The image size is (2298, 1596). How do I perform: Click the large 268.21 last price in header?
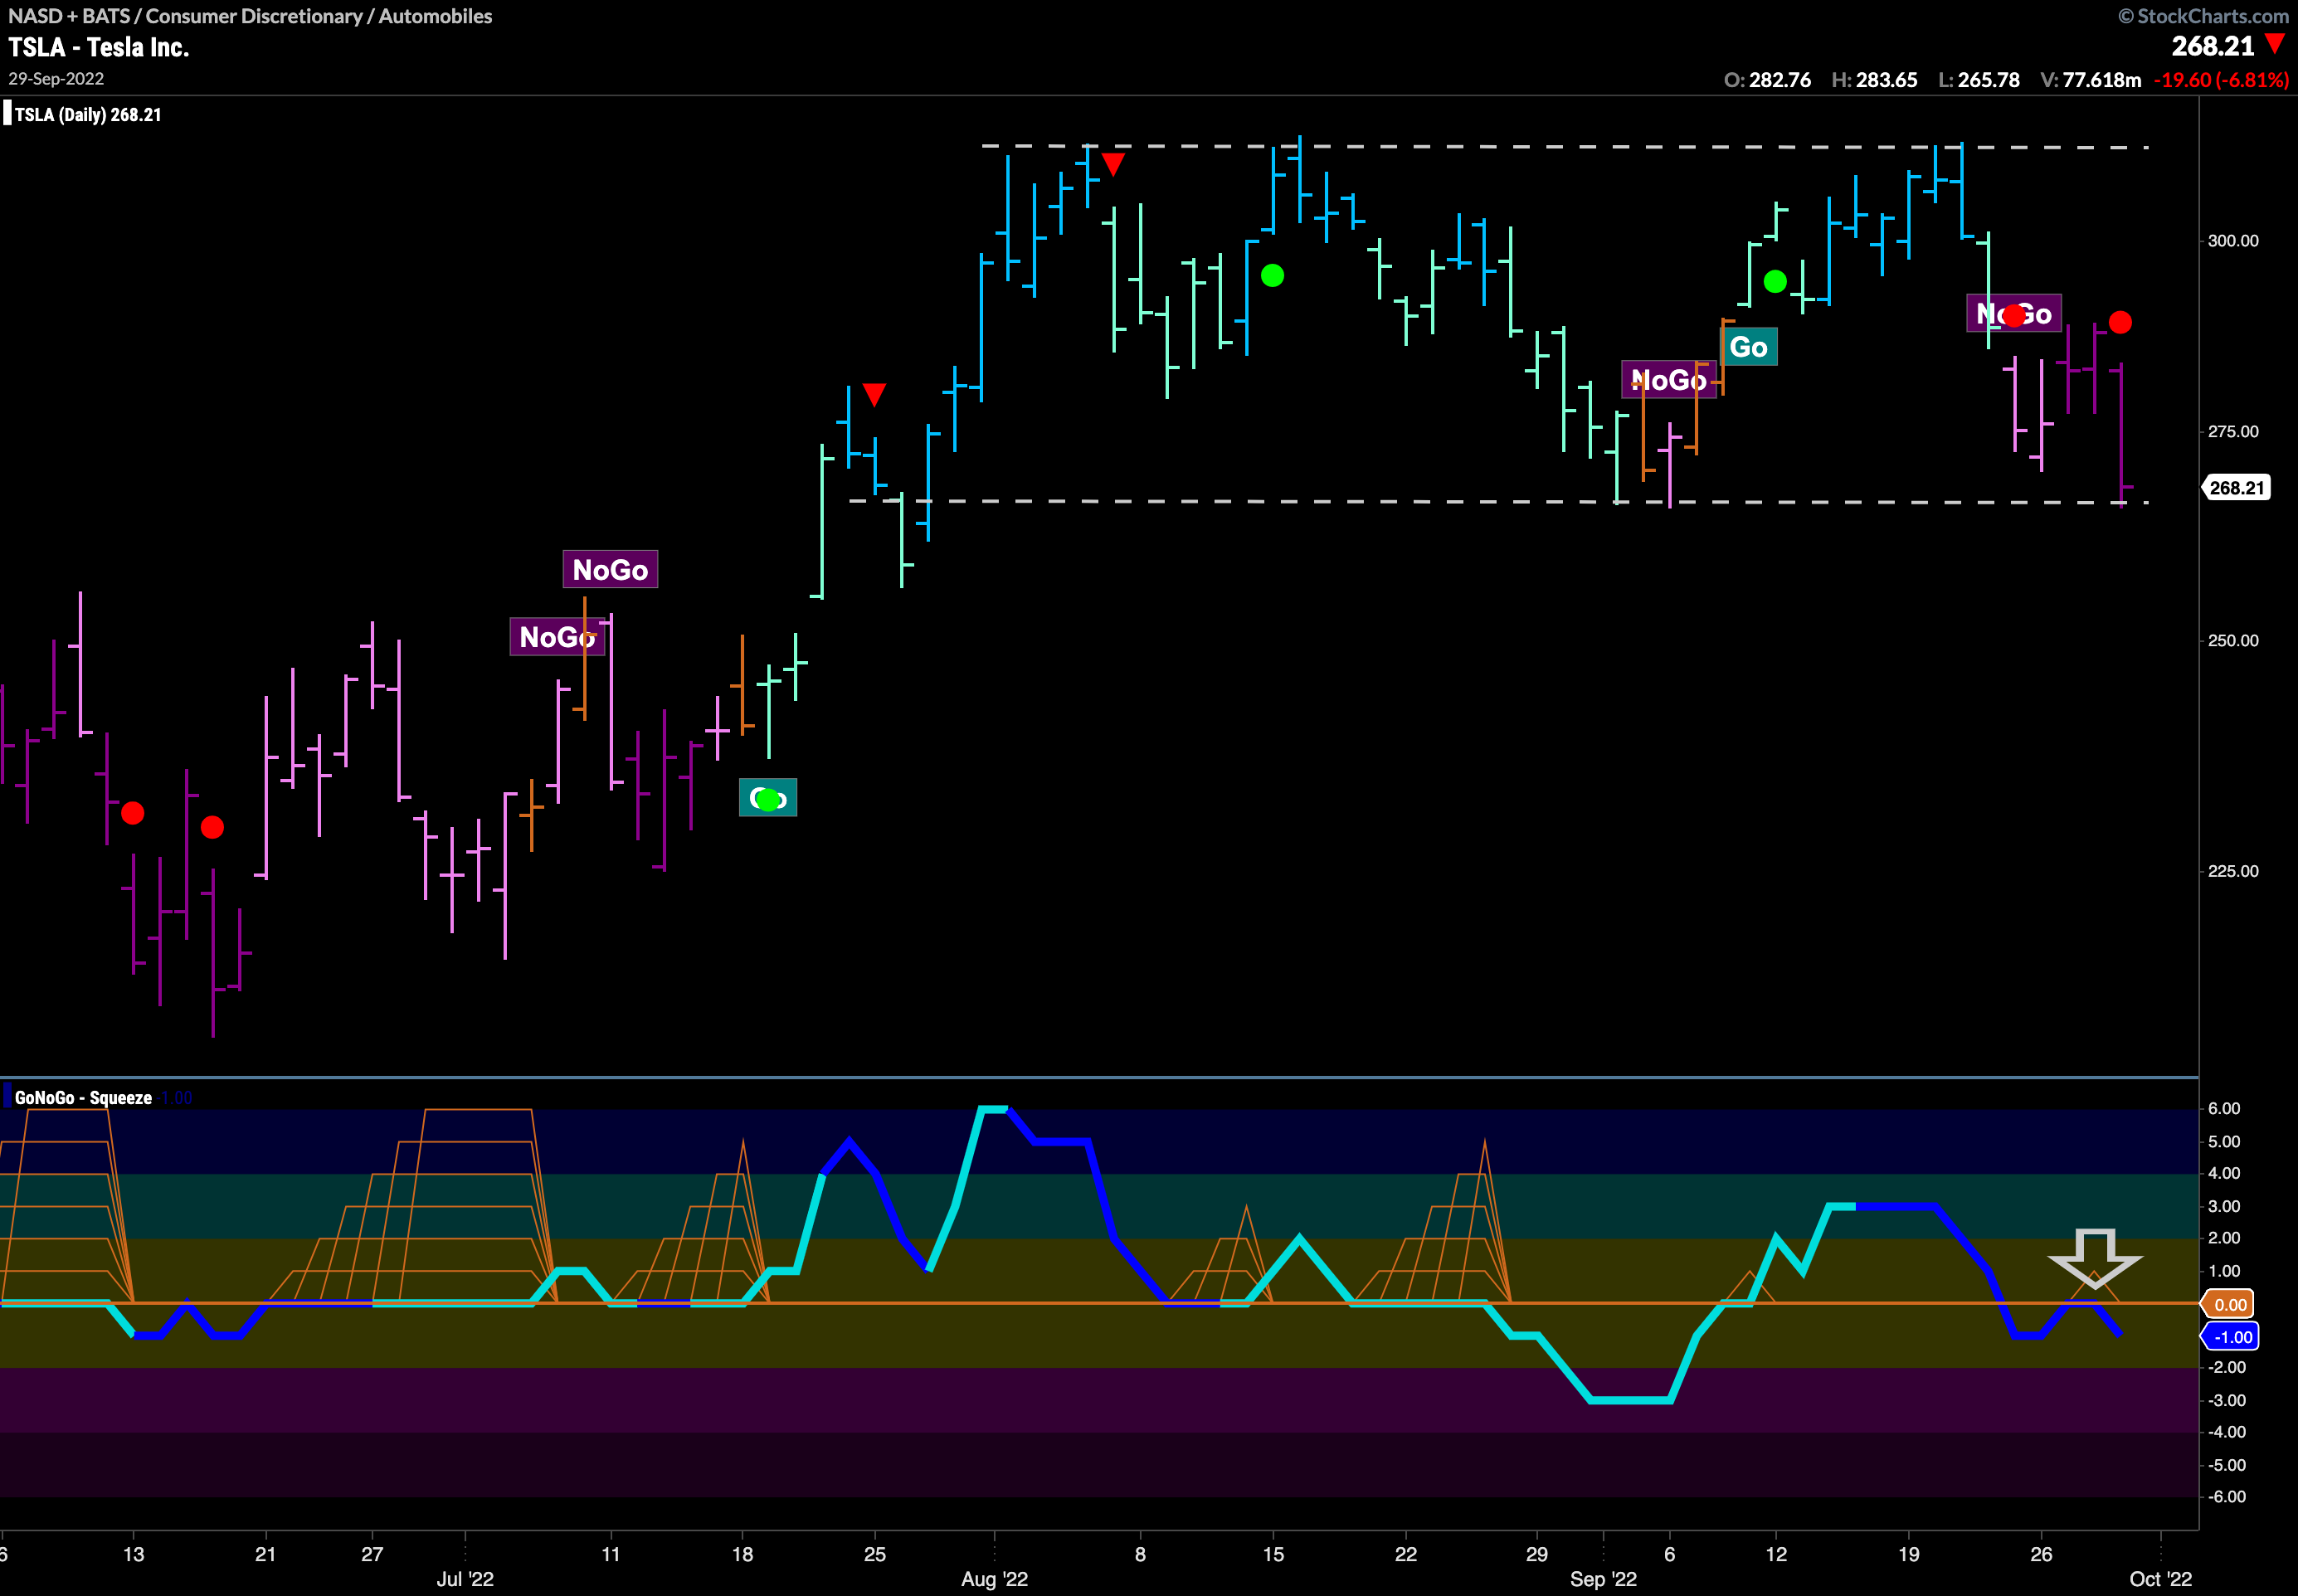click(2213, 46)
